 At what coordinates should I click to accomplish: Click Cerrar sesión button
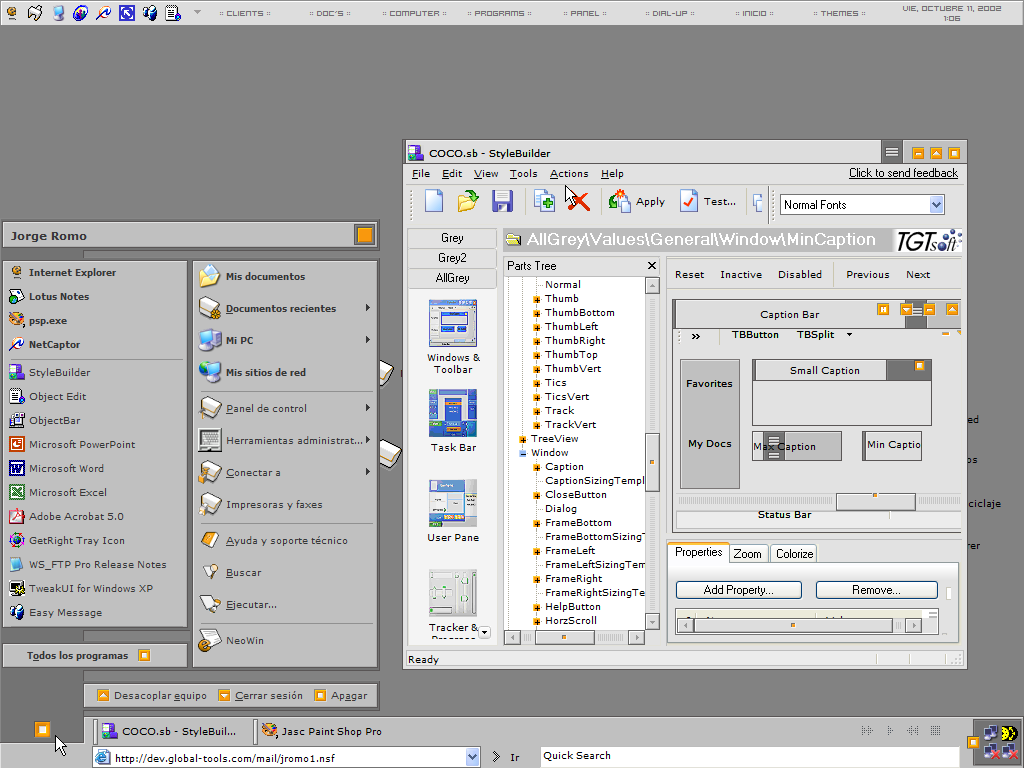[x=261, y=696]
